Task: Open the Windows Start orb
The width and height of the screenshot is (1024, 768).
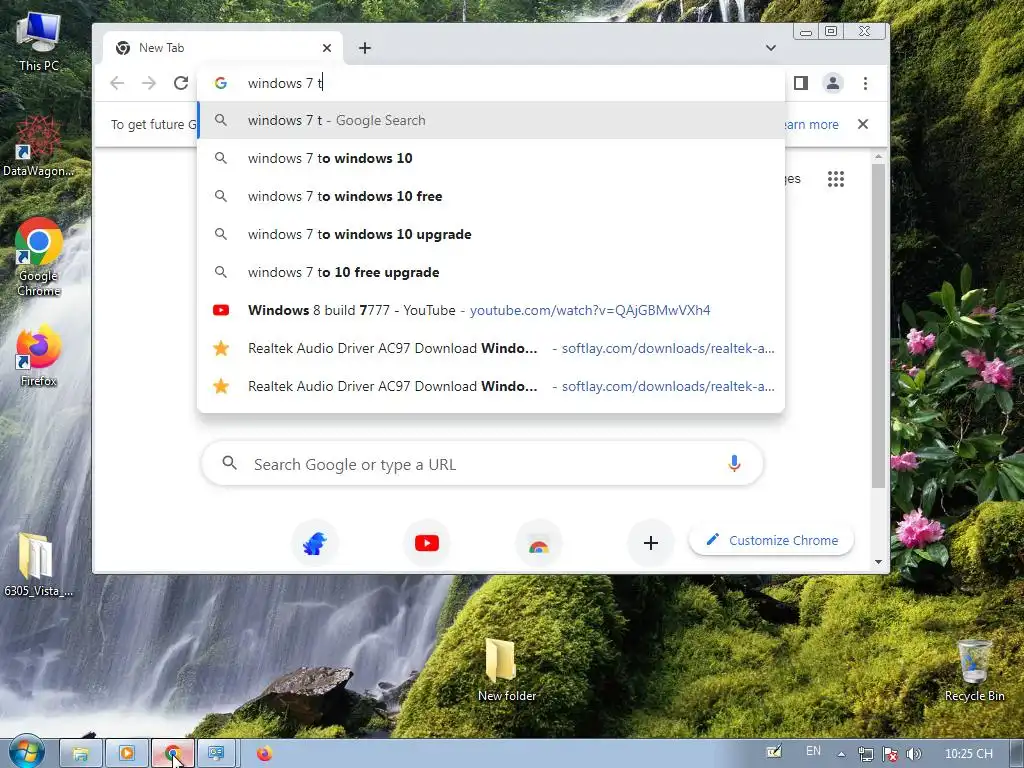Action: click(x=26, y=752)
